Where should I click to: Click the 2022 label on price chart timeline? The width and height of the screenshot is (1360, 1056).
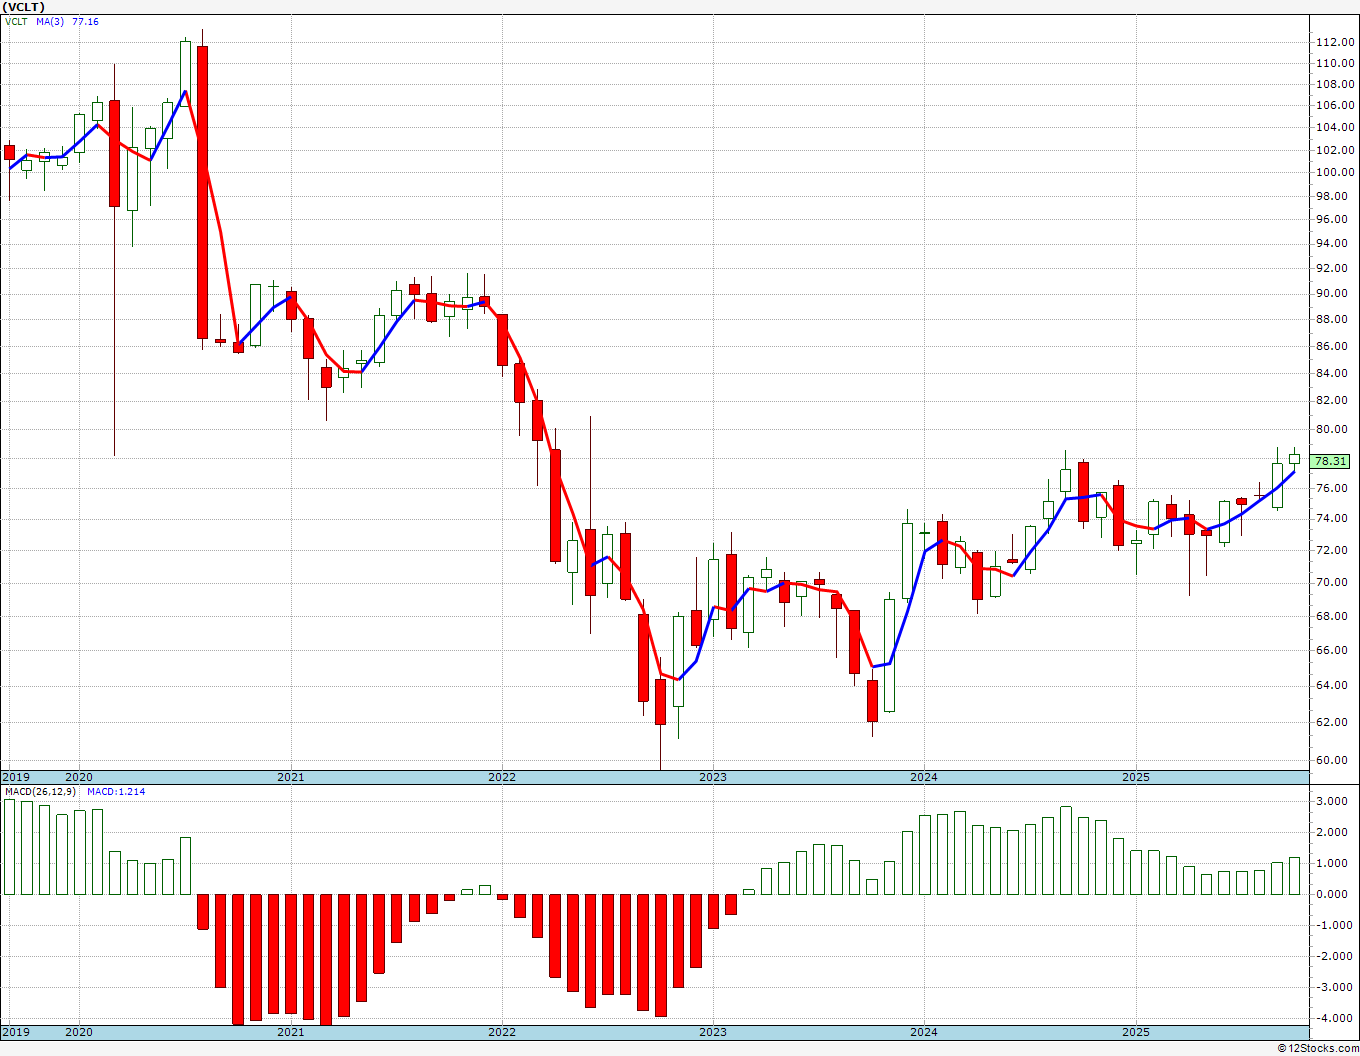(502, 777)
